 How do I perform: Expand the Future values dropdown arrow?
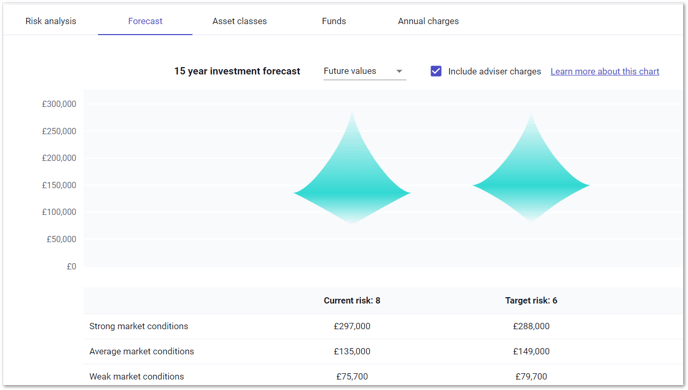coord(399,71)
